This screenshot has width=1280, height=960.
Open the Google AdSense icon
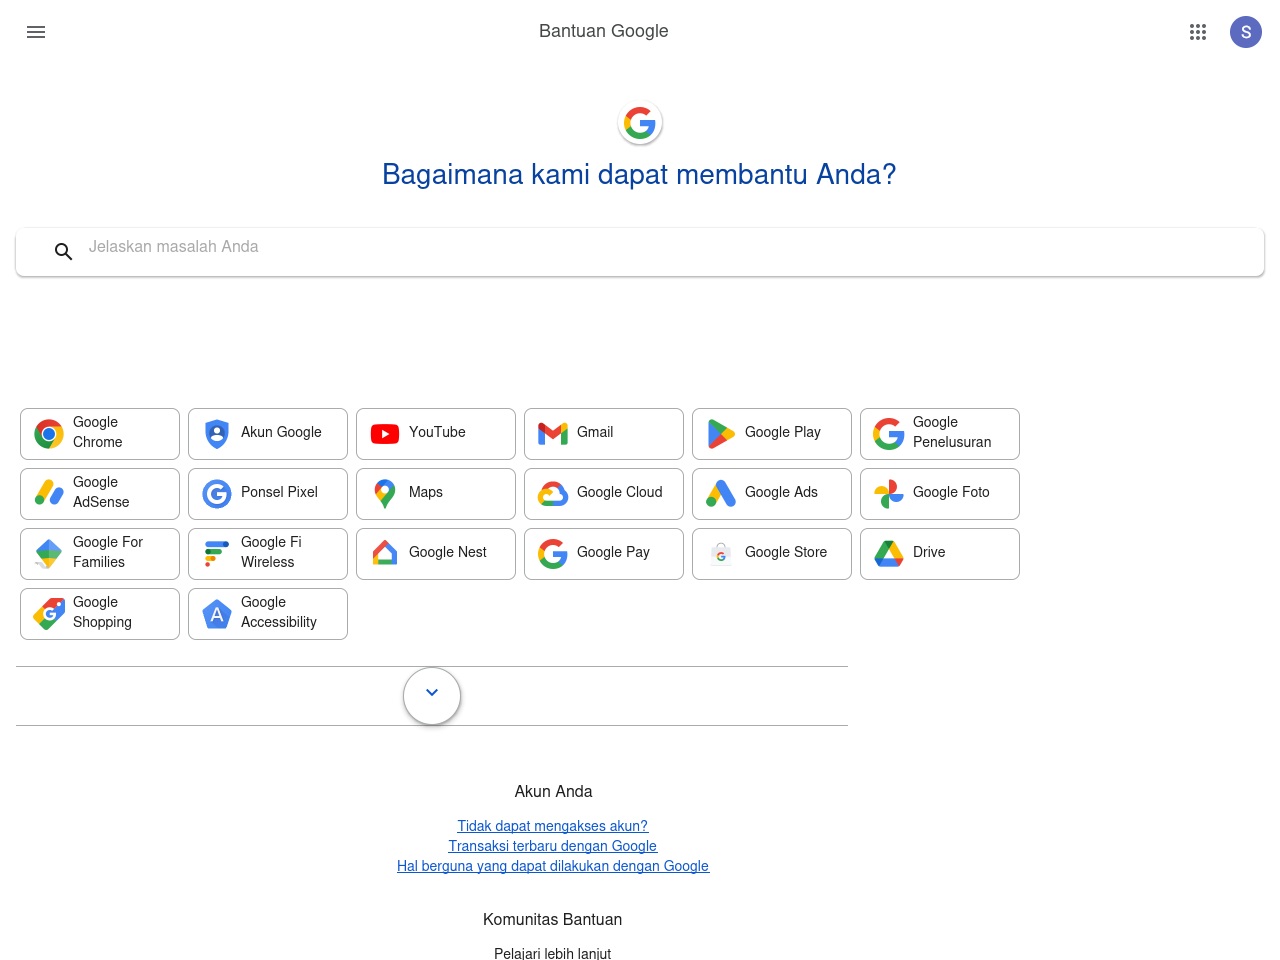click(x=49, y=494)
